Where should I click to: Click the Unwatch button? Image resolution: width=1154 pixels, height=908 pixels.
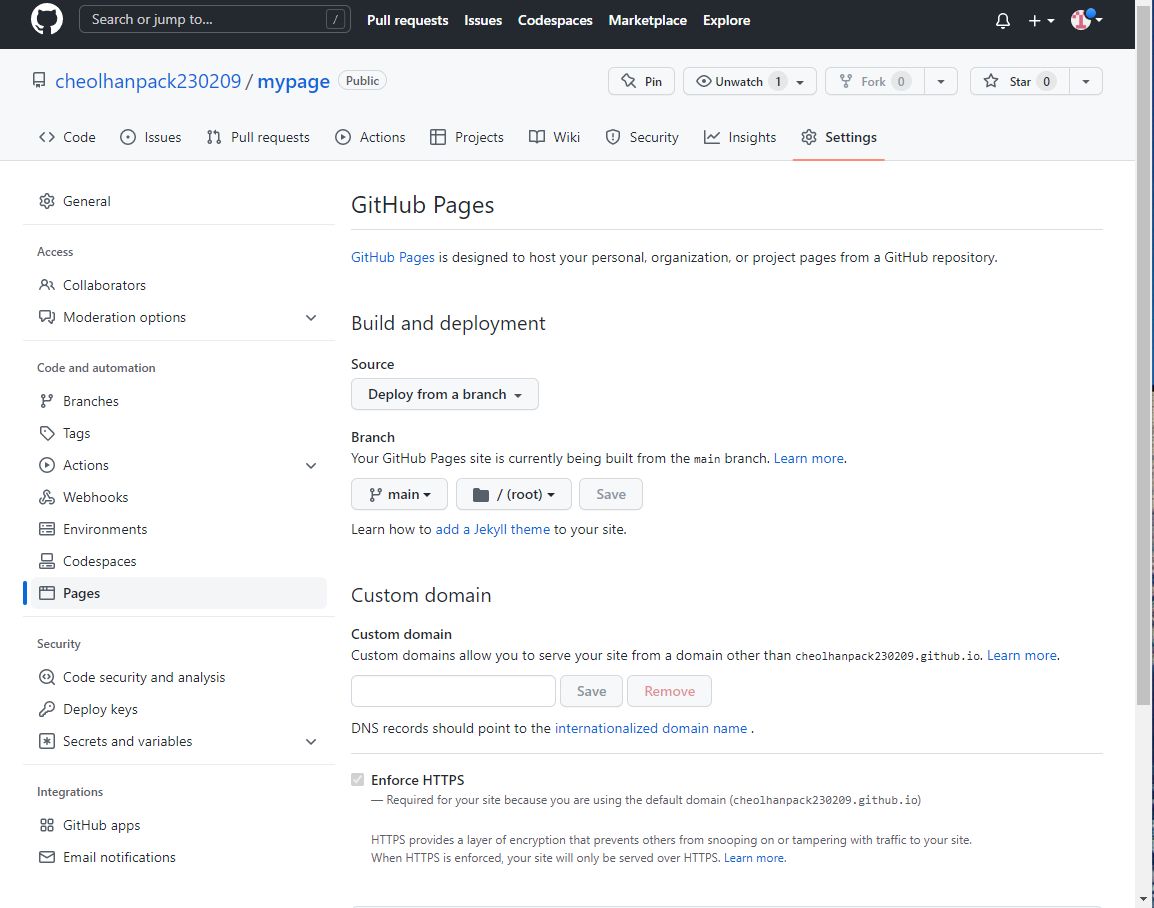tap(749, 81)
